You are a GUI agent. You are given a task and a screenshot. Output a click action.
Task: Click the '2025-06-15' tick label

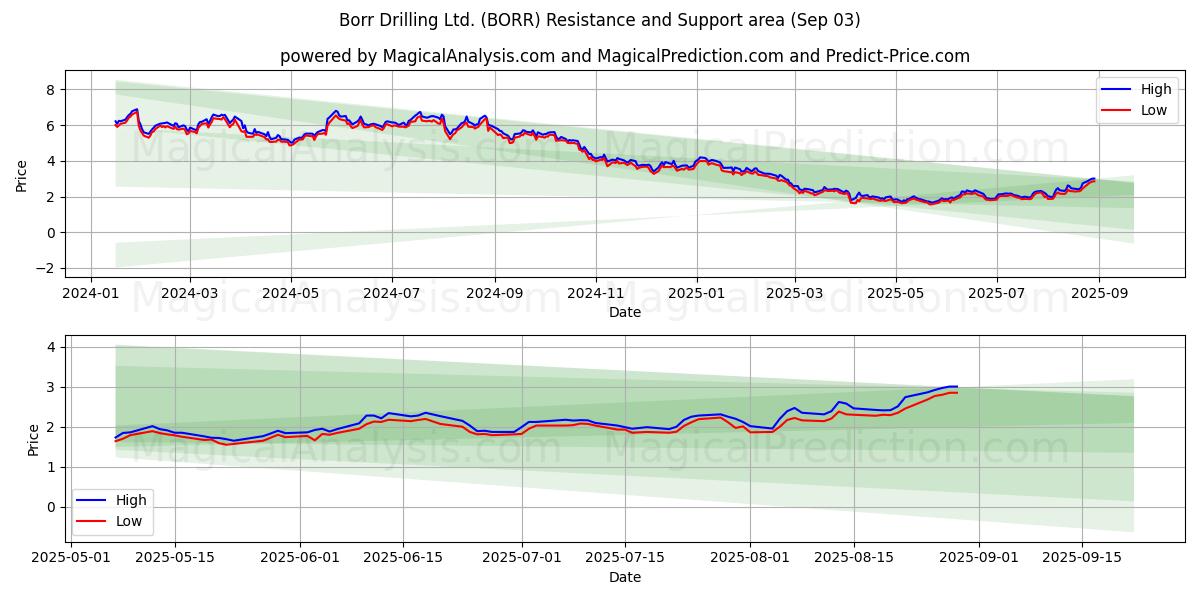[x=404, y=558]
